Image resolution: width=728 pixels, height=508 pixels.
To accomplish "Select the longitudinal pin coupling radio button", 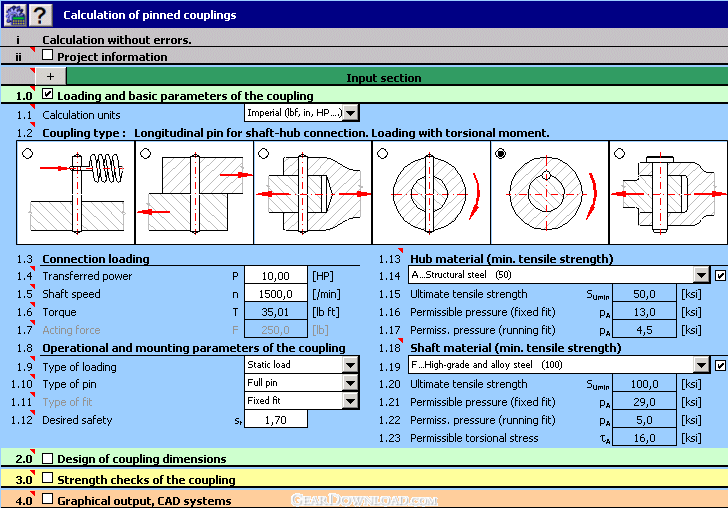I will [501, 153].
